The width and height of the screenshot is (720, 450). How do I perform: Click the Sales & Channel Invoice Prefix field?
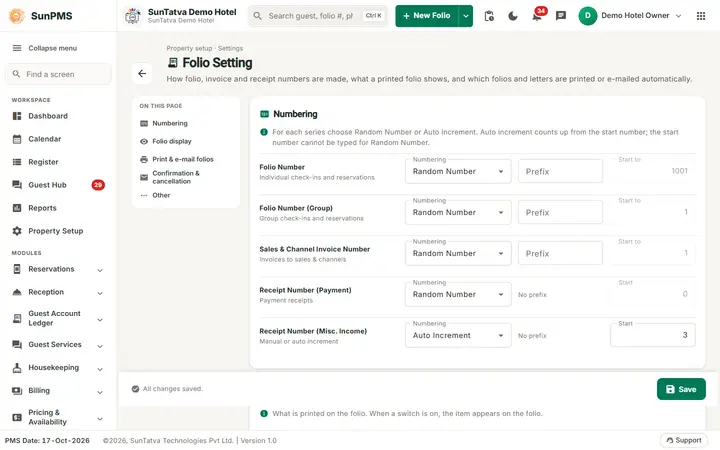coord(560,253)
